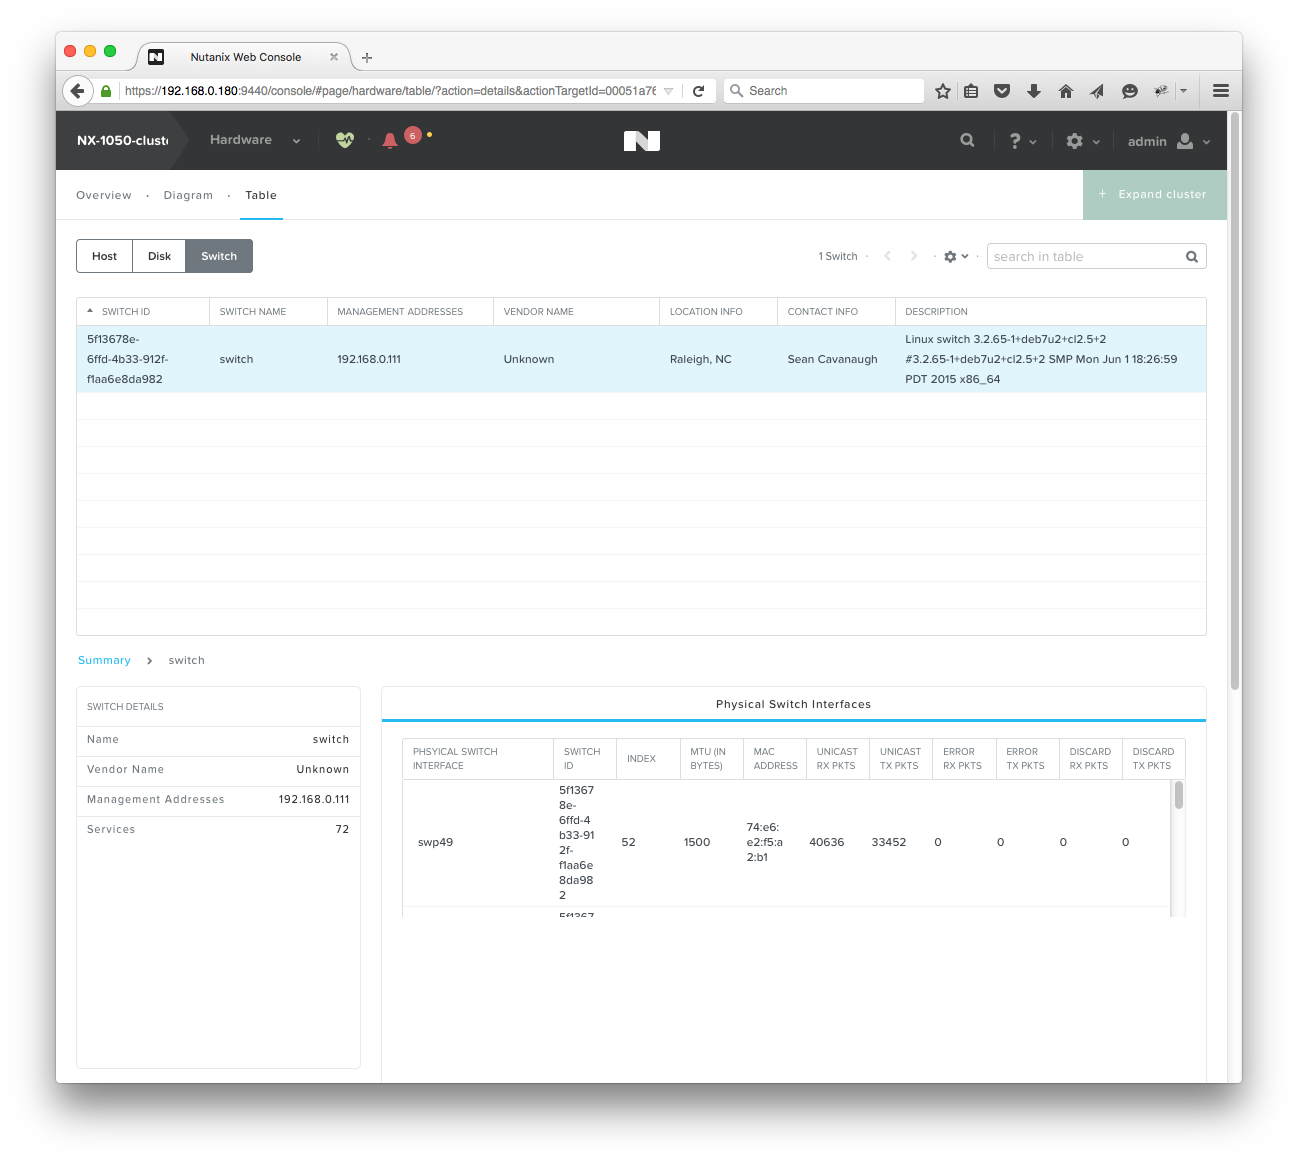
Task: Open the admin user dropdown
Action: coord(1168,141)
